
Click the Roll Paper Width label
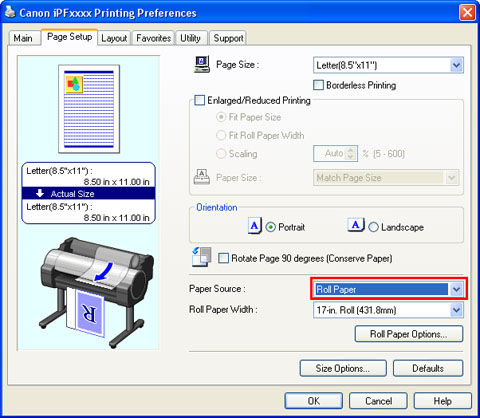tap(223, 310)
